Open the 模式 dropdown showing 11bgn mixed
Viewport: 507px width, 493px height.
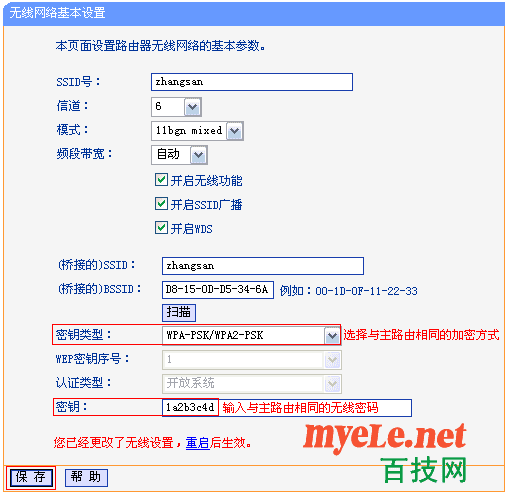coord(197,131)
